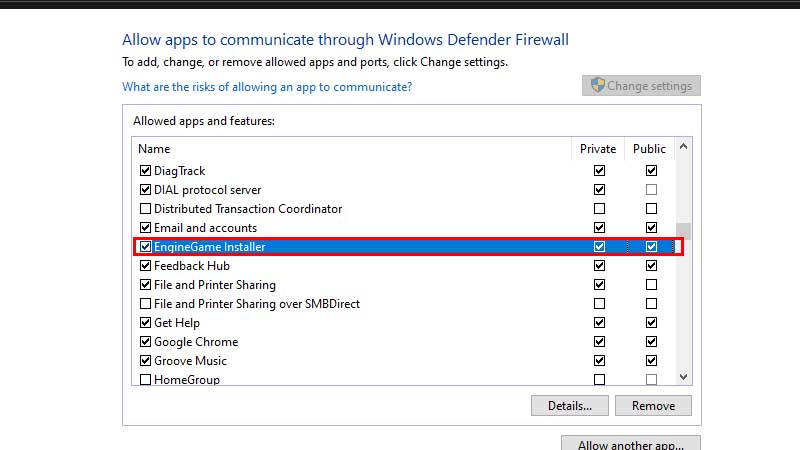Toggle Email and accounts Private checkbox

[599, 228]
